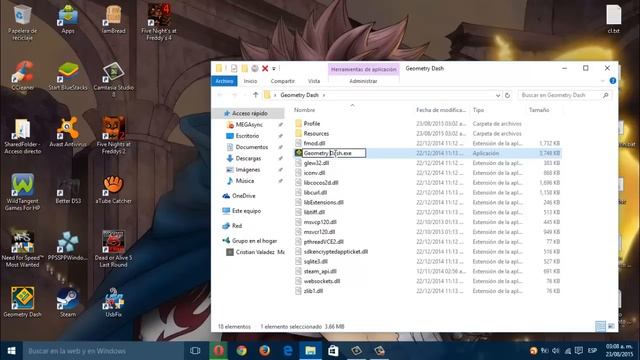Open Edge from the taskbar
Viewport: 640px width, 360px height.
tap(288, 351)
